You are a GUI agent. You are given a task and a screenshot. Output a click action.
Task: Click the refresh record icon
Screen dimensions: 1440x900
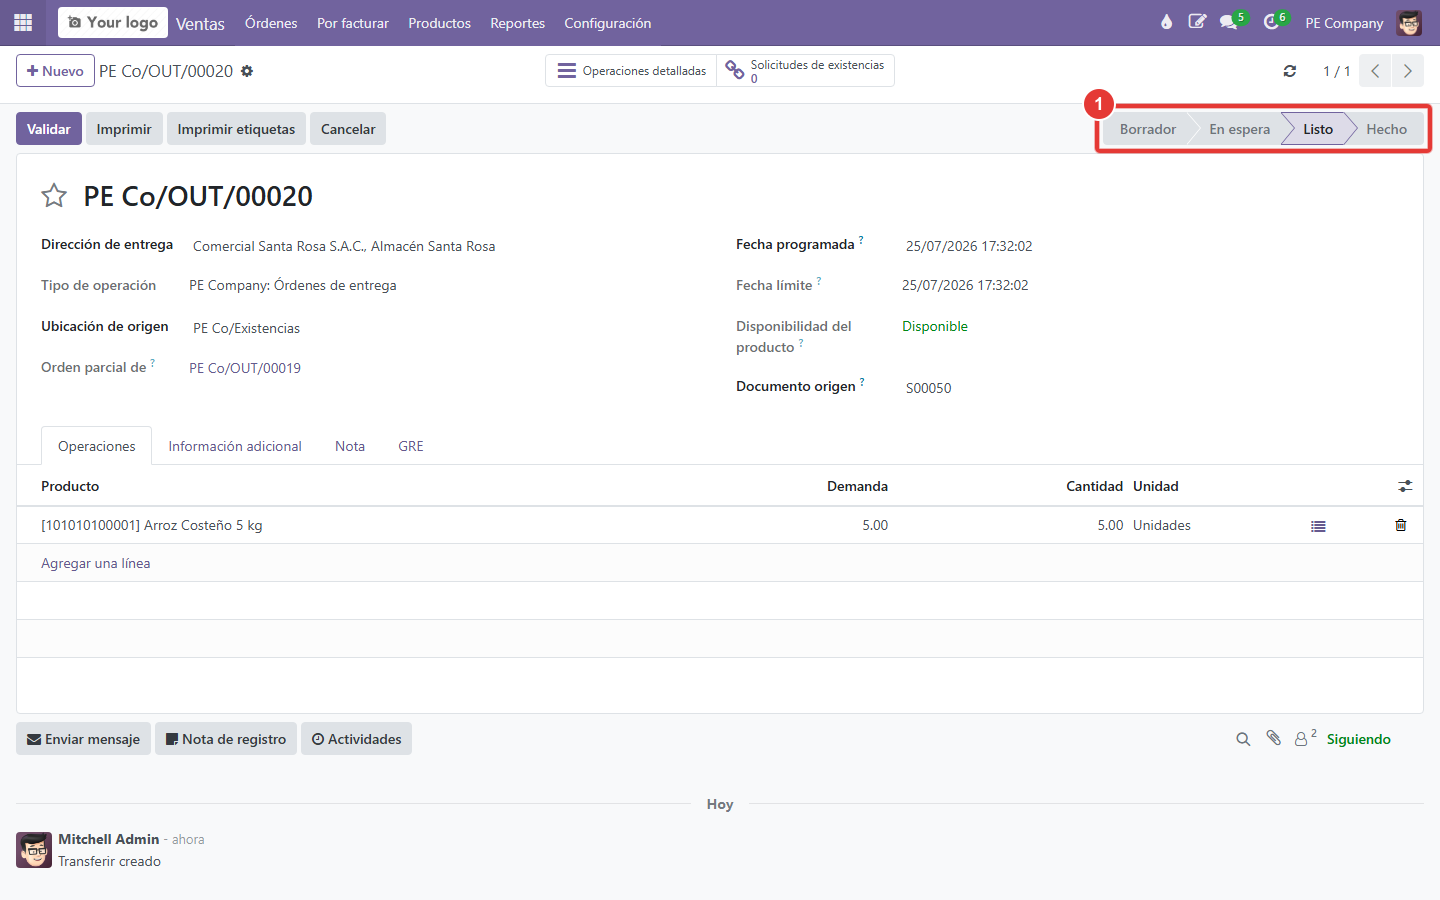click(1290, 71)
